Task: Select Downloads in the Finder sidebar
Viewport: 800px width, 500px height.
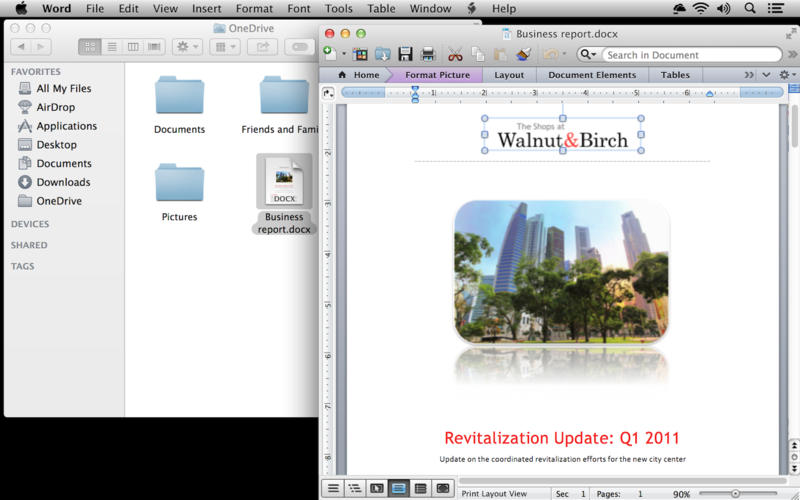Action: click(x=63, y=182)
